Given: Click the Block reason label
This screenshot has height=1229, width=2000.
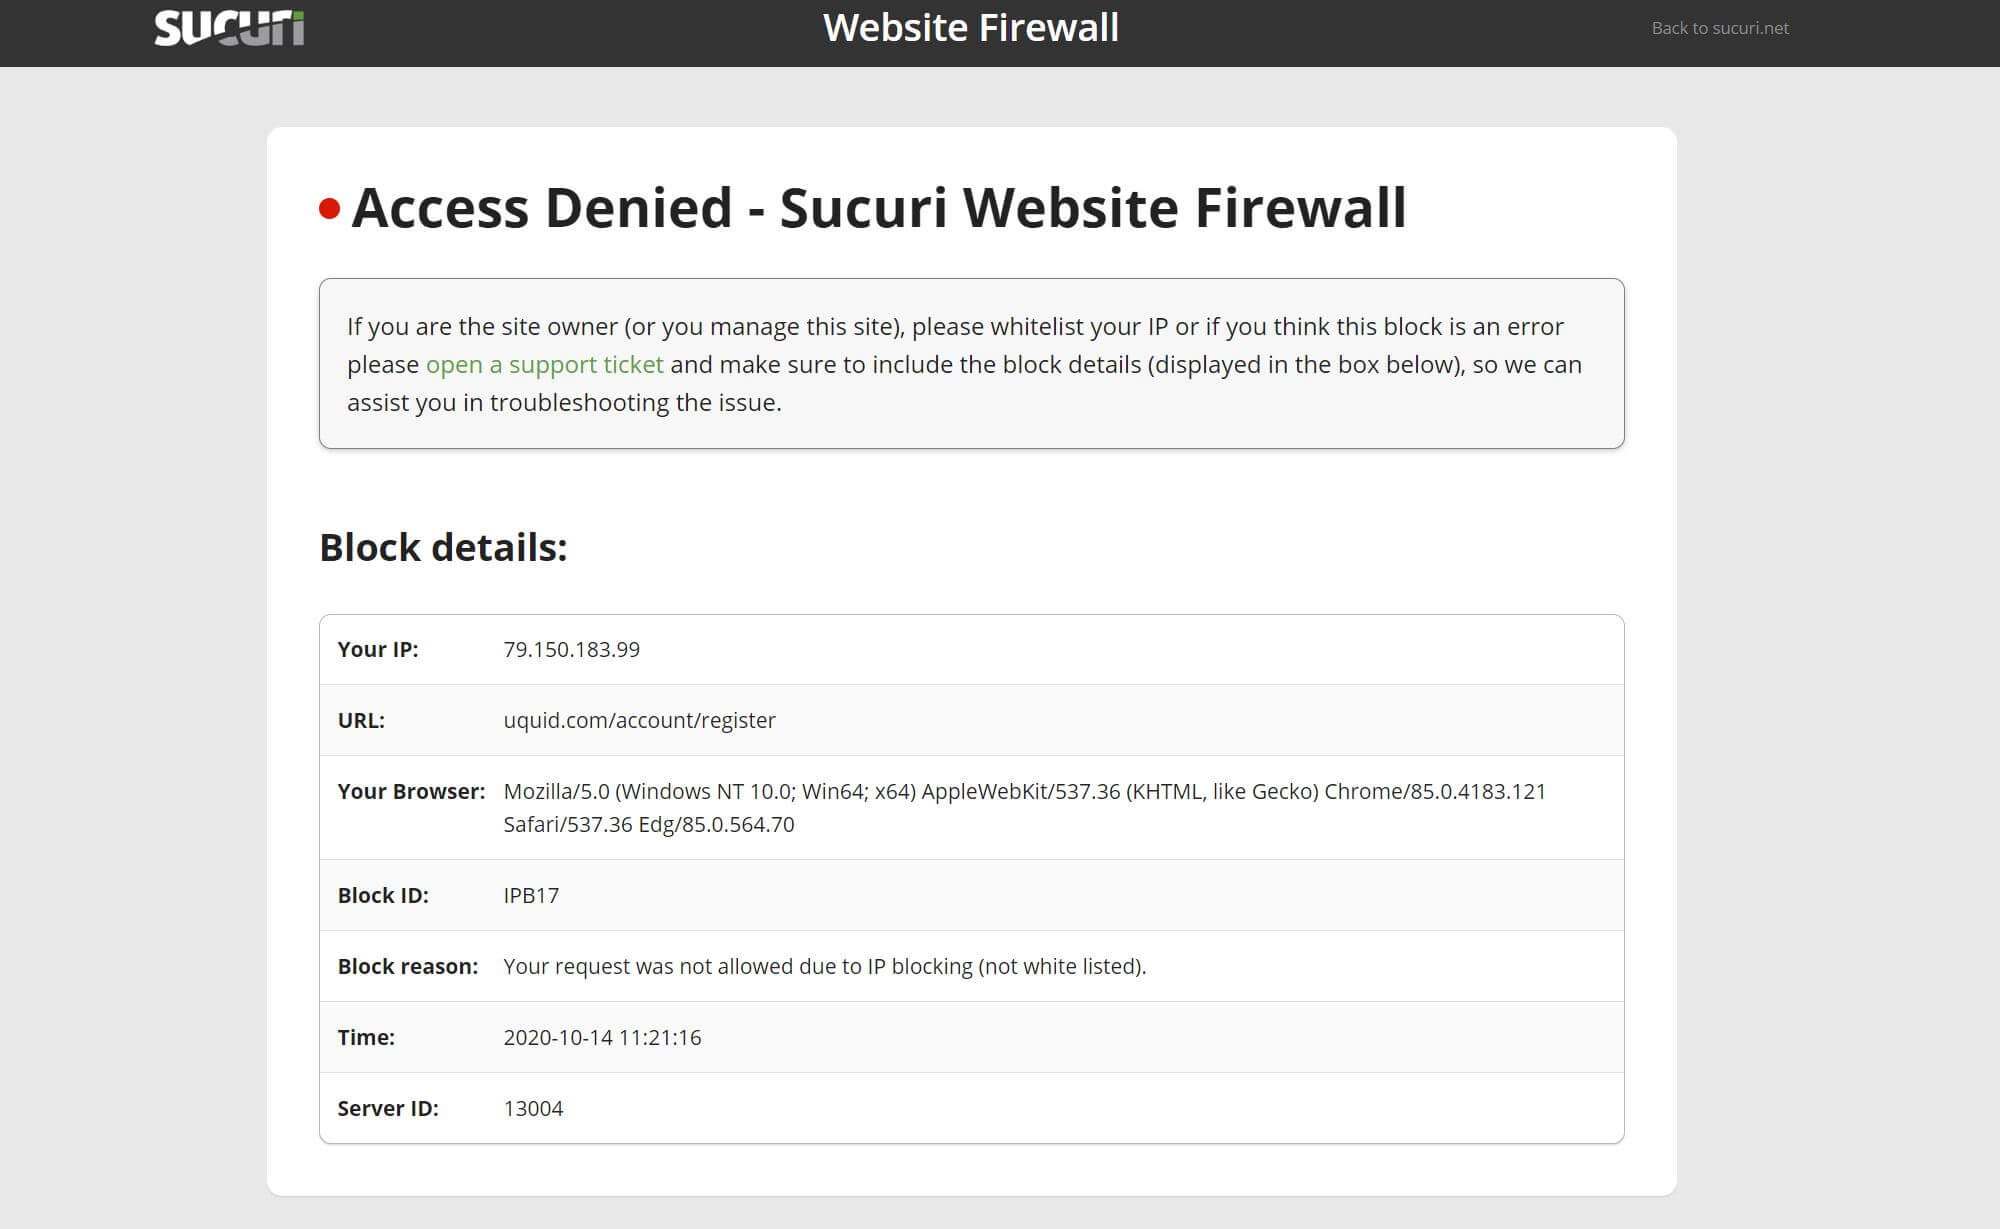Looking at the screenshot, I should (x=407, y=966).
